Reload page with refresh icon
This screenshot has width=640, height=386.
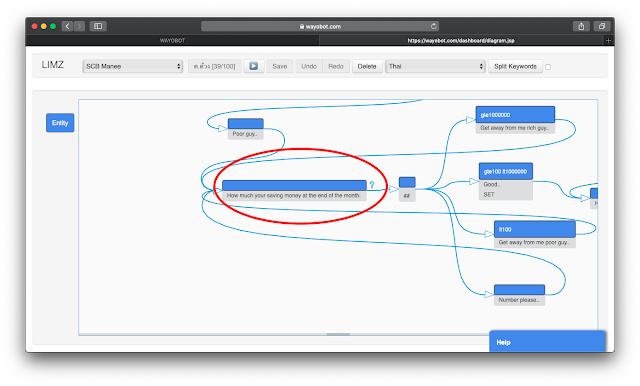click(433, 26)
